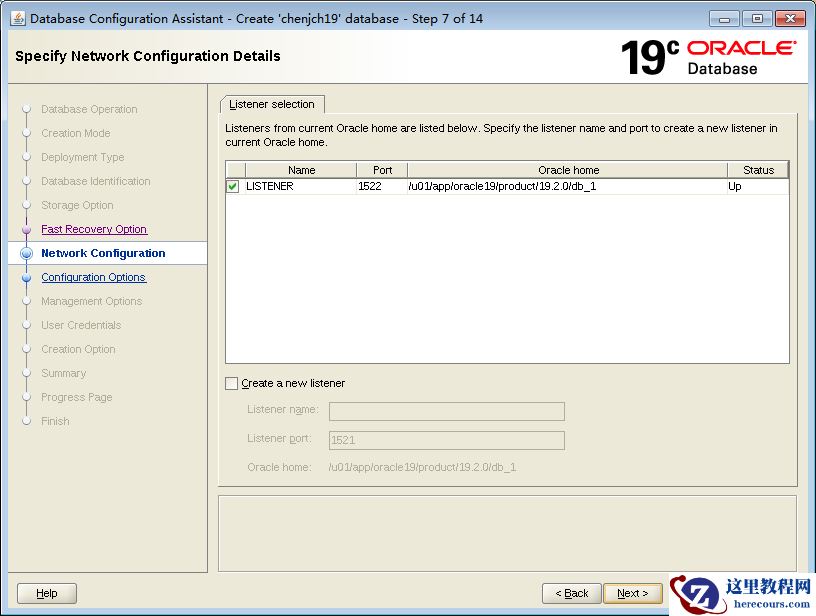Uncheck the LISTENER row checkbox
The width and height of the screenshot is (816, 616).
click(233, 186)
